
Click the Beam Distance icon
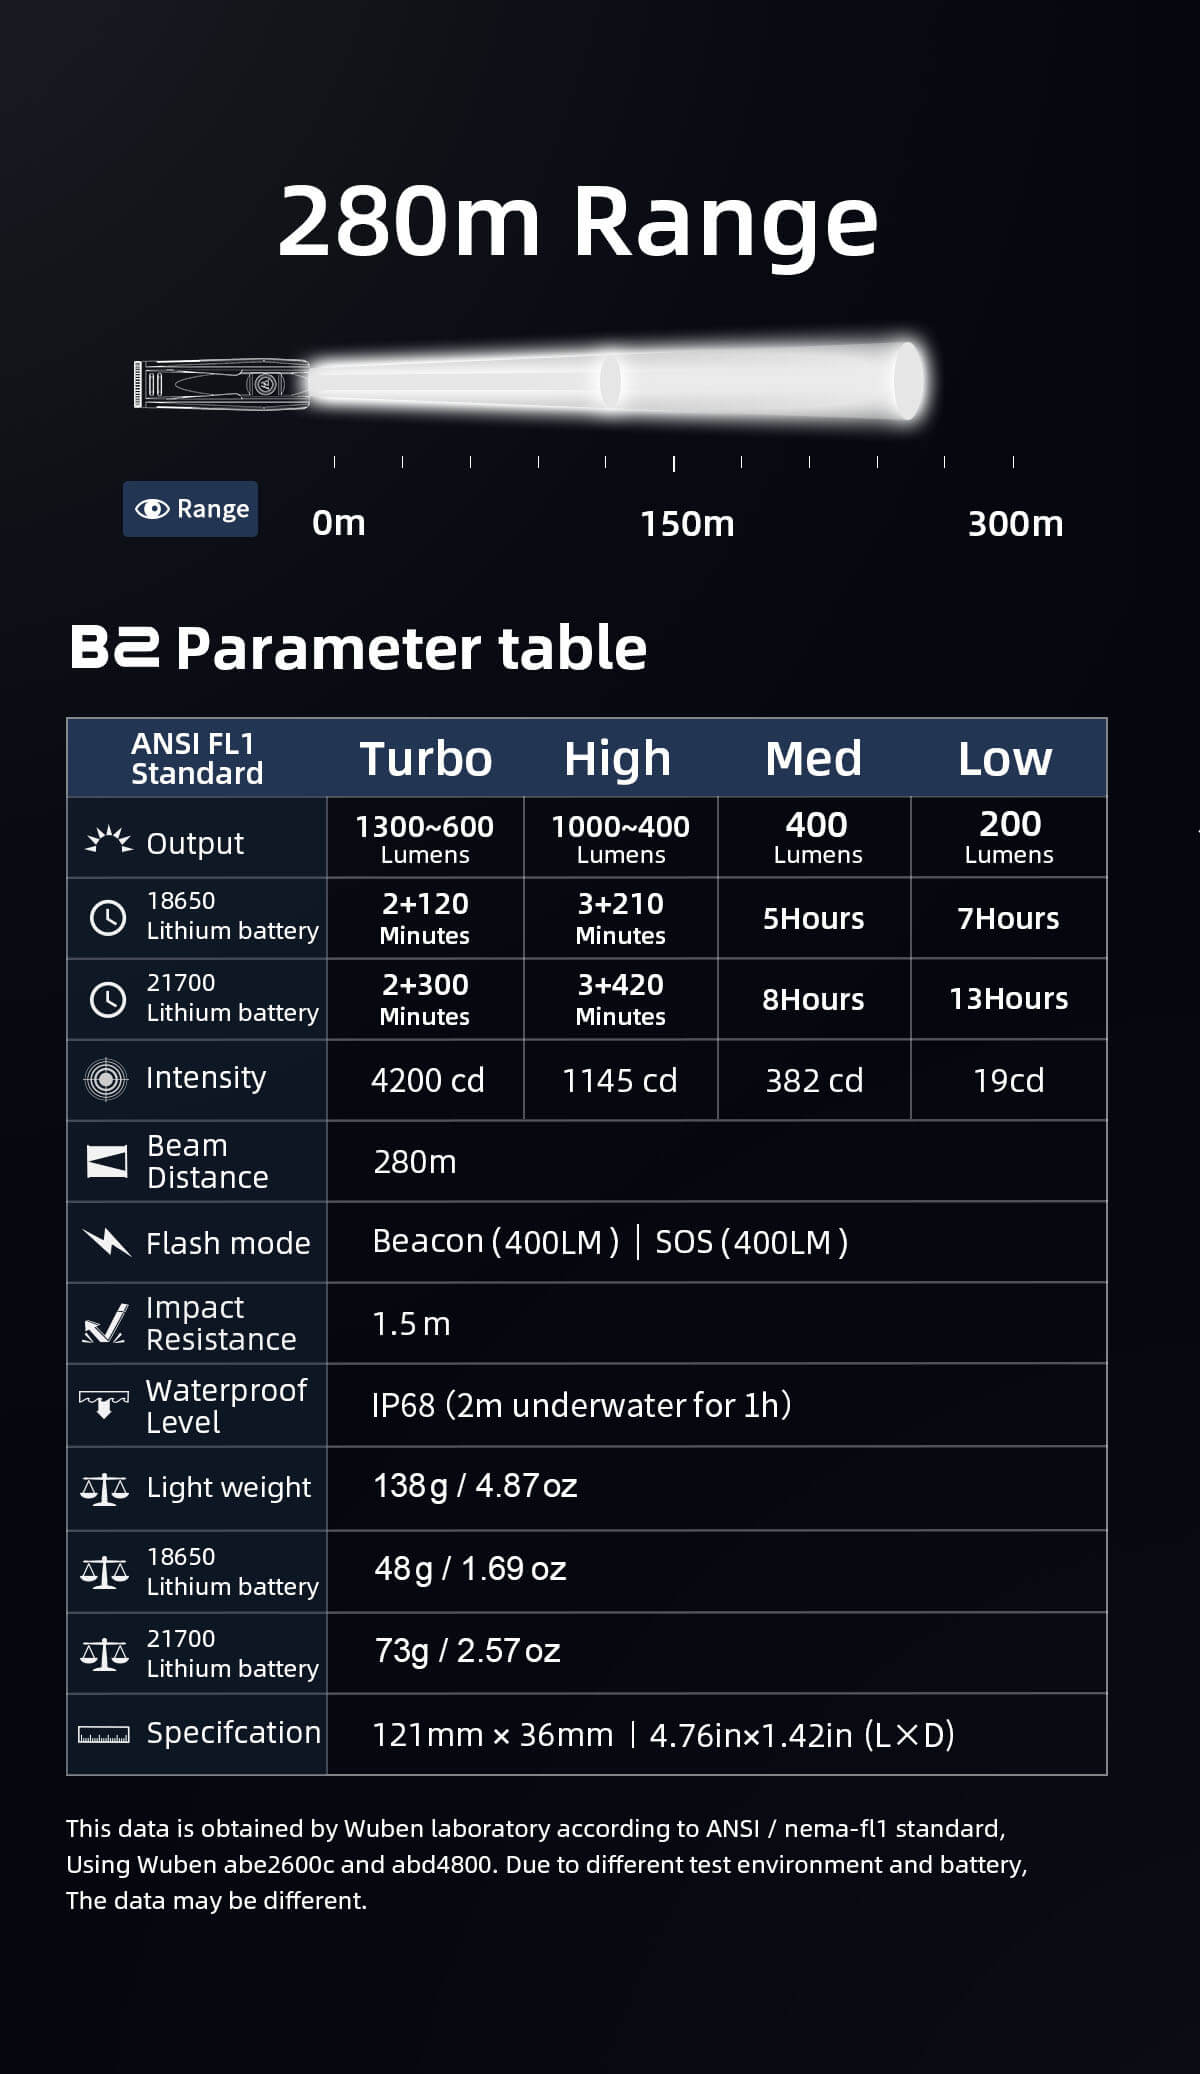tap(107, 1161)
